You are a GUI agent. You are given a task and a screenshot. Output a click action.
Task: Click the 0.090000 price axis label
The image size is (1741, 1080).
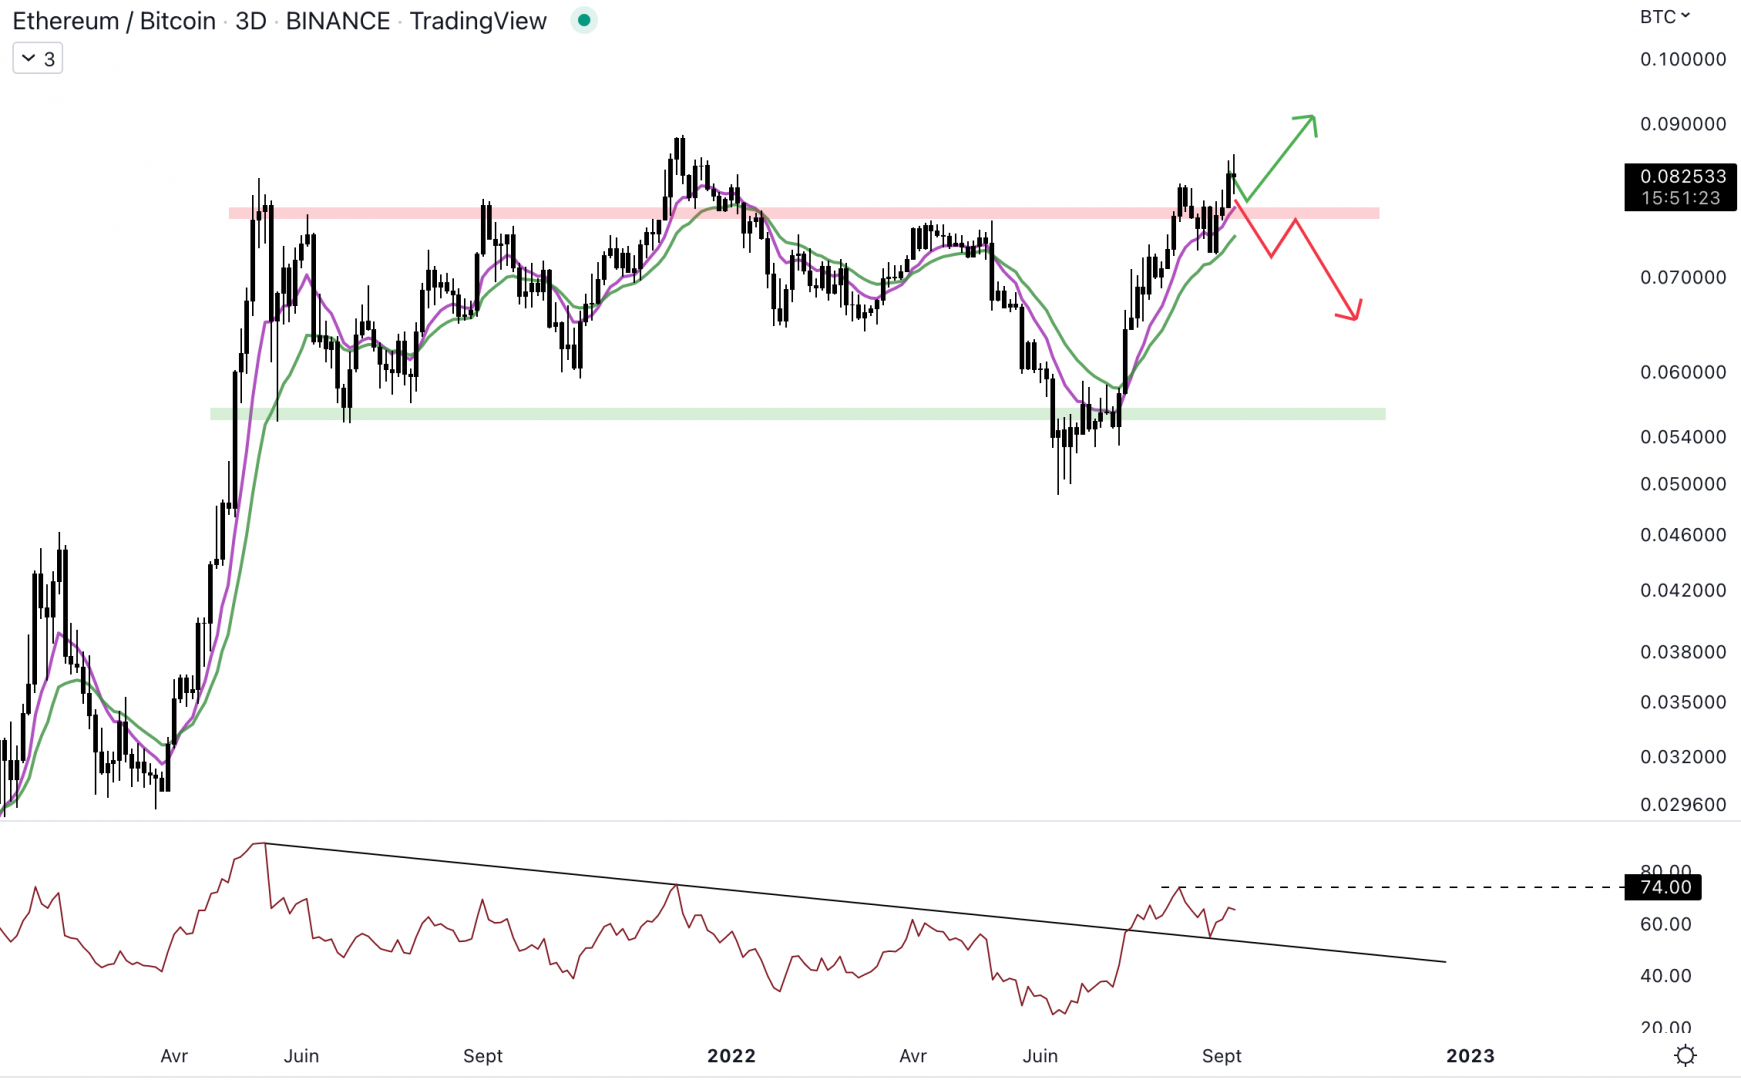pos(1683,124)
